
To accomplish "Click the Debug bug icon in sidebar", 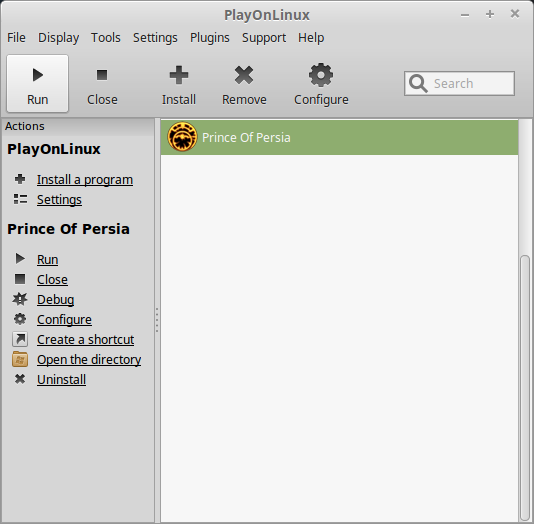I will click(20, 299).
